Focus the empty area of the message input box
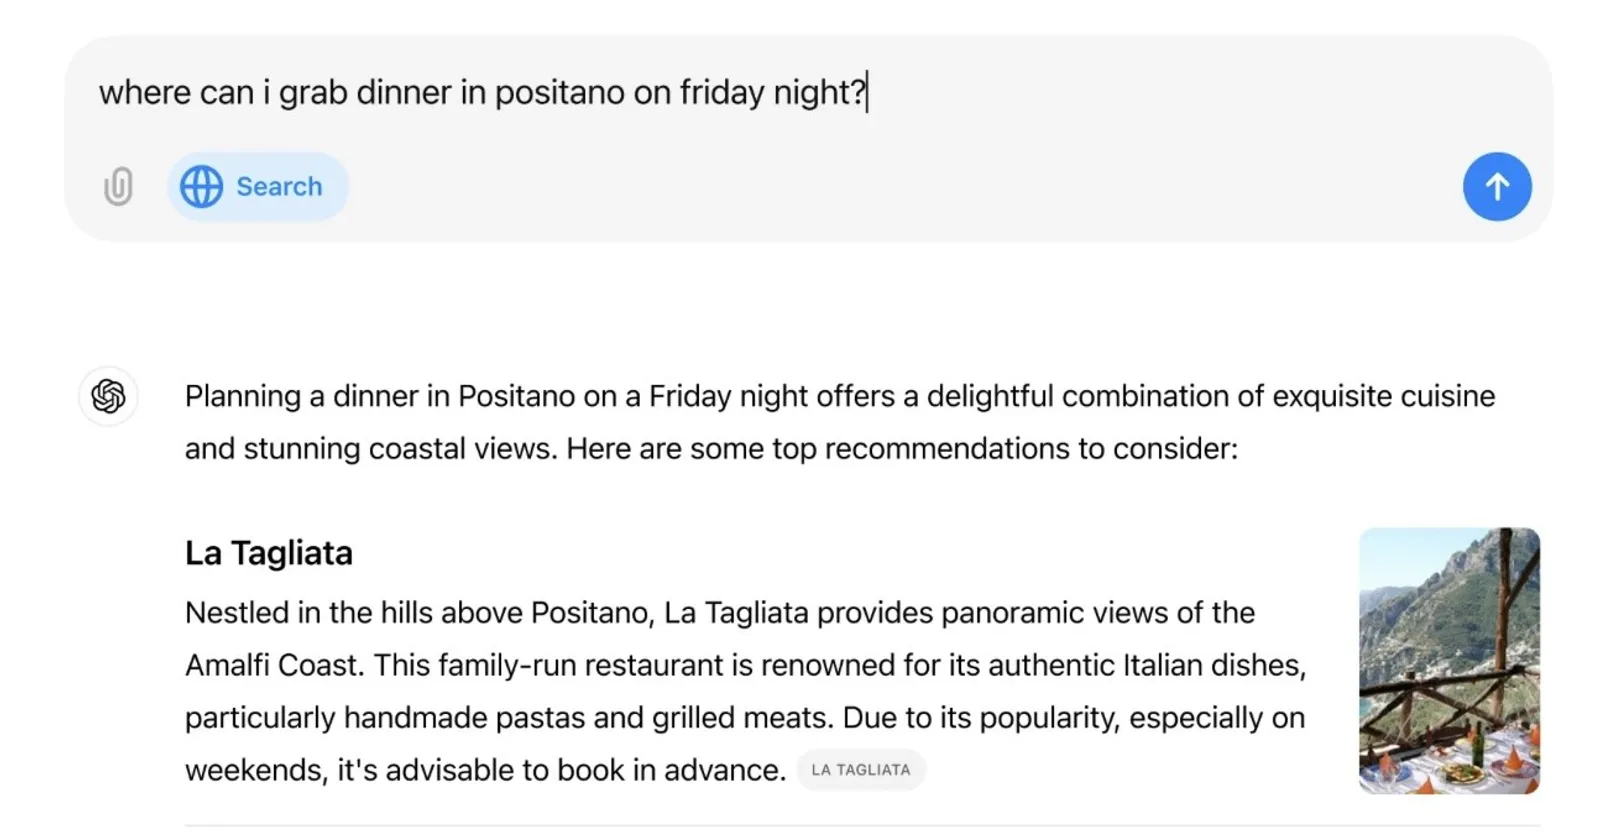The height and width of the screenshot is (836, 1600). click(x=900, y=186)
